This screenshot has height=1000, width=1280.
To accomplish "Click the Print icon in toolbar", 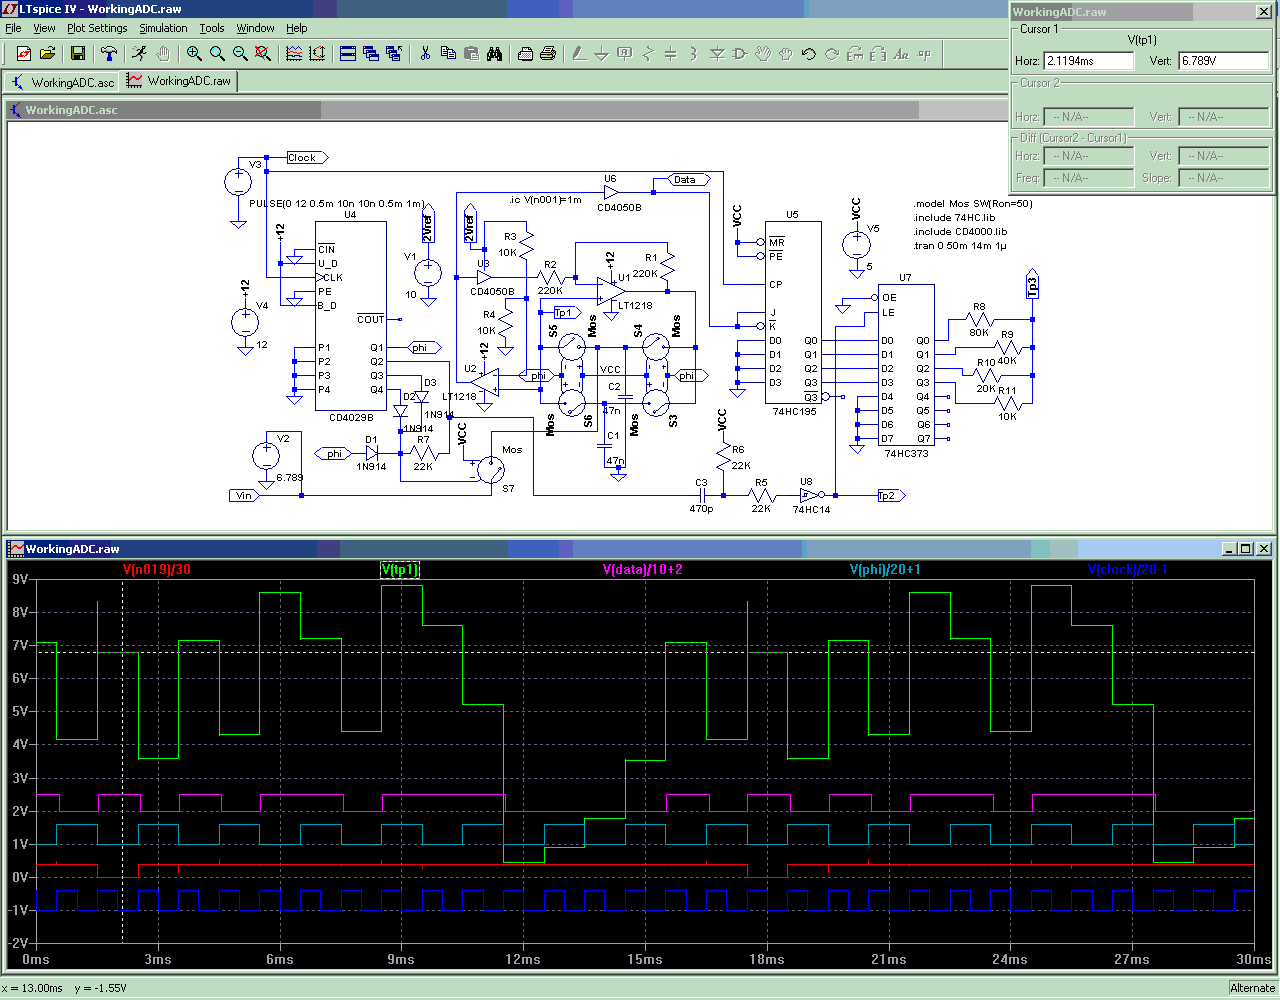I will coord(548,54).
